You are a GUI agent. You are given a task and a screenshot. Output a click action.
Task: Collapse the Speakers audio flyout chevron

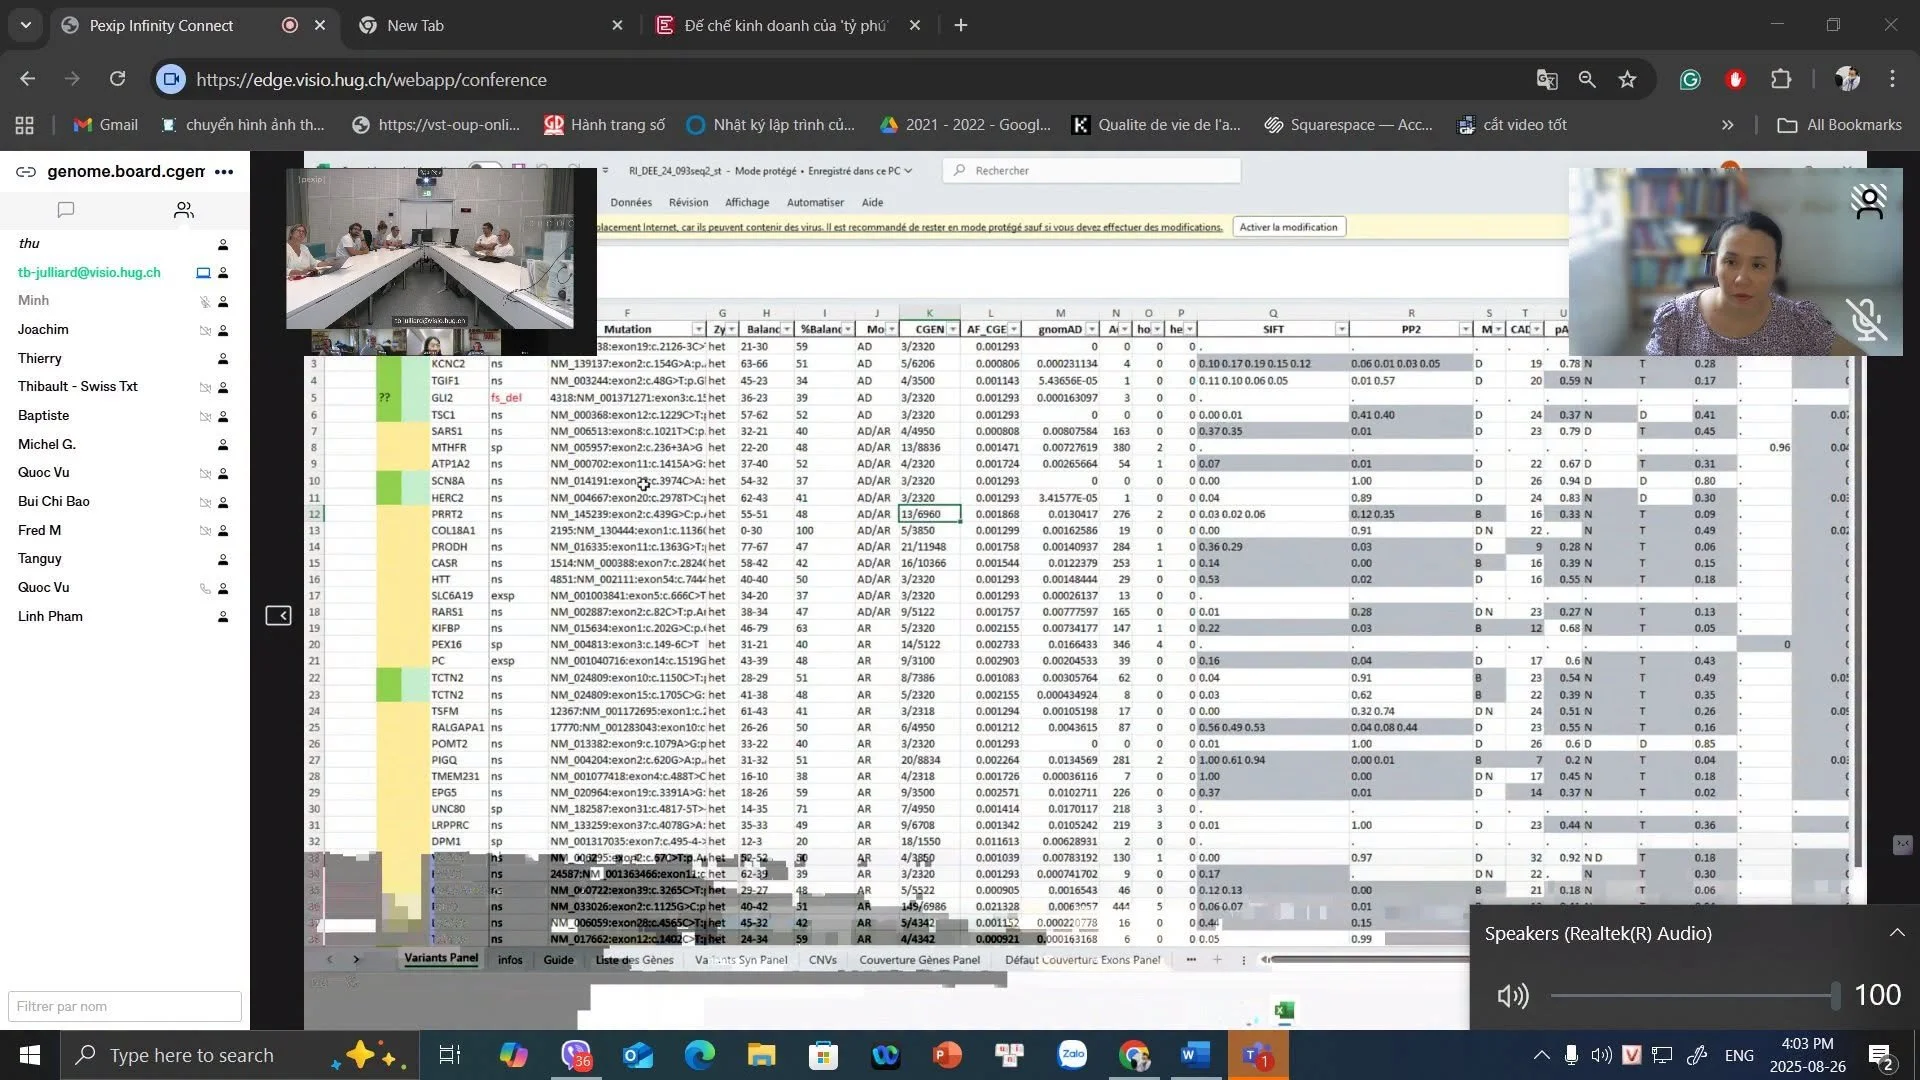click(1896, 933)
